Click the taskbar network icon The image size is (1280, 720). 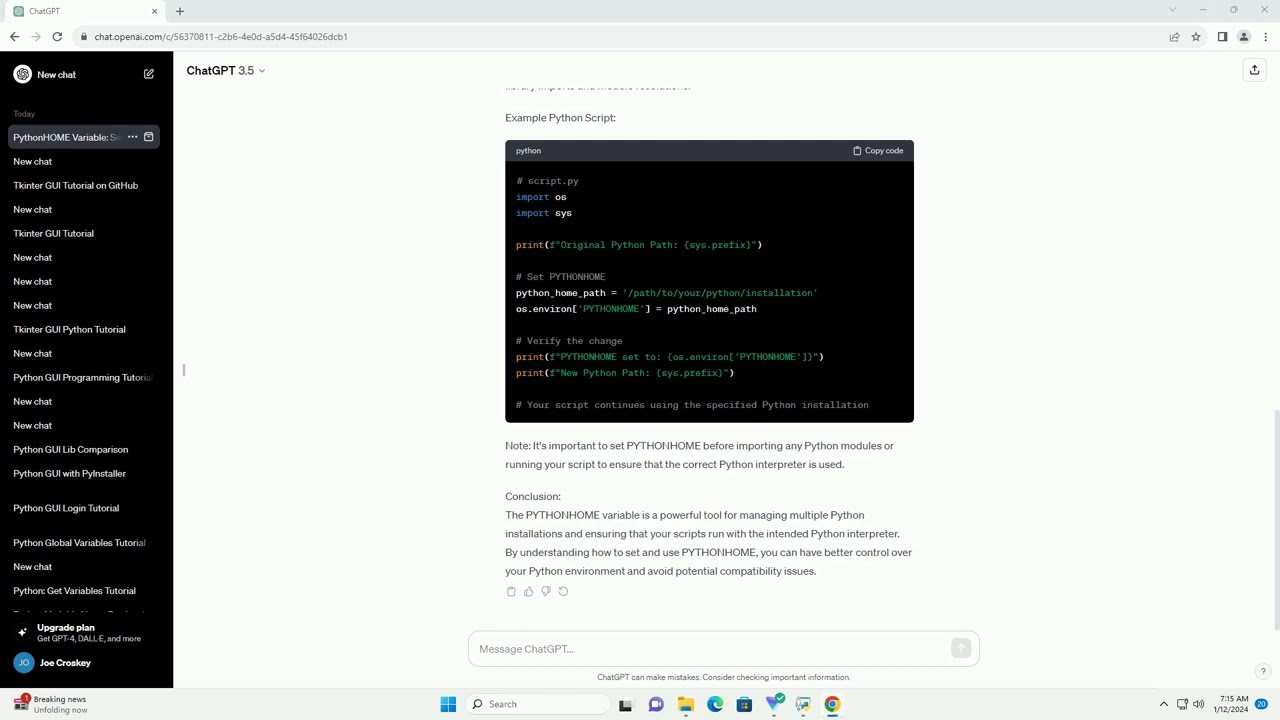coord(1181,704)
